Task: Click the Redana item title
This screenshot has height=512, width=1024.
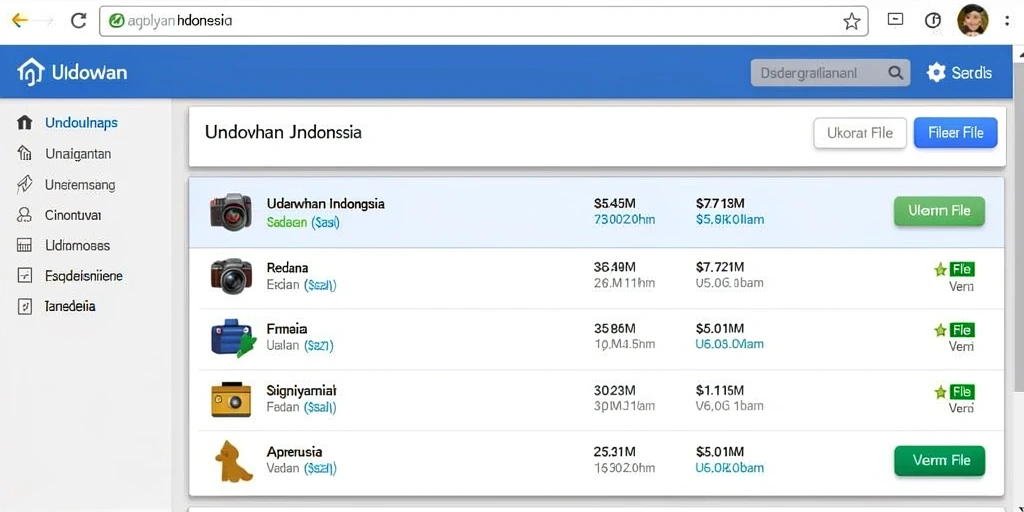Action: click(x=287, y=268)
